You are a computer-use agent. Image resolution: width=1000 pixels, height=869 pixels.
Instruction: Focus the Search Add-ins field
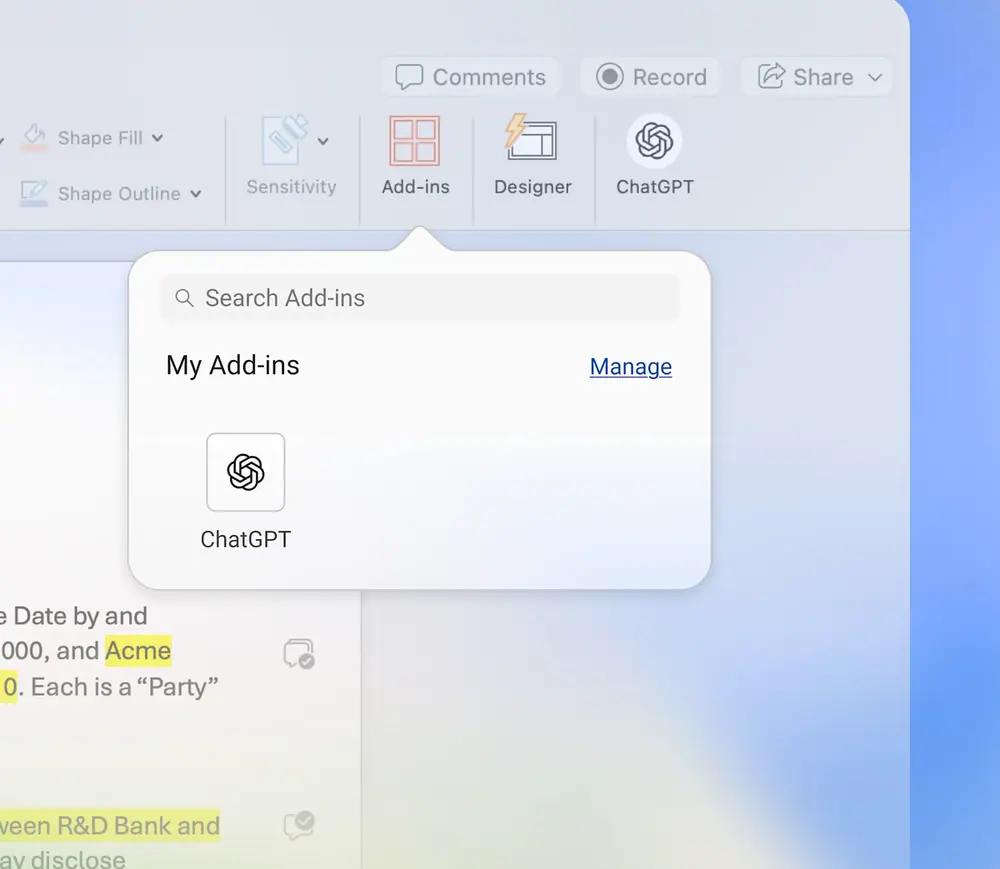point(420,298)
